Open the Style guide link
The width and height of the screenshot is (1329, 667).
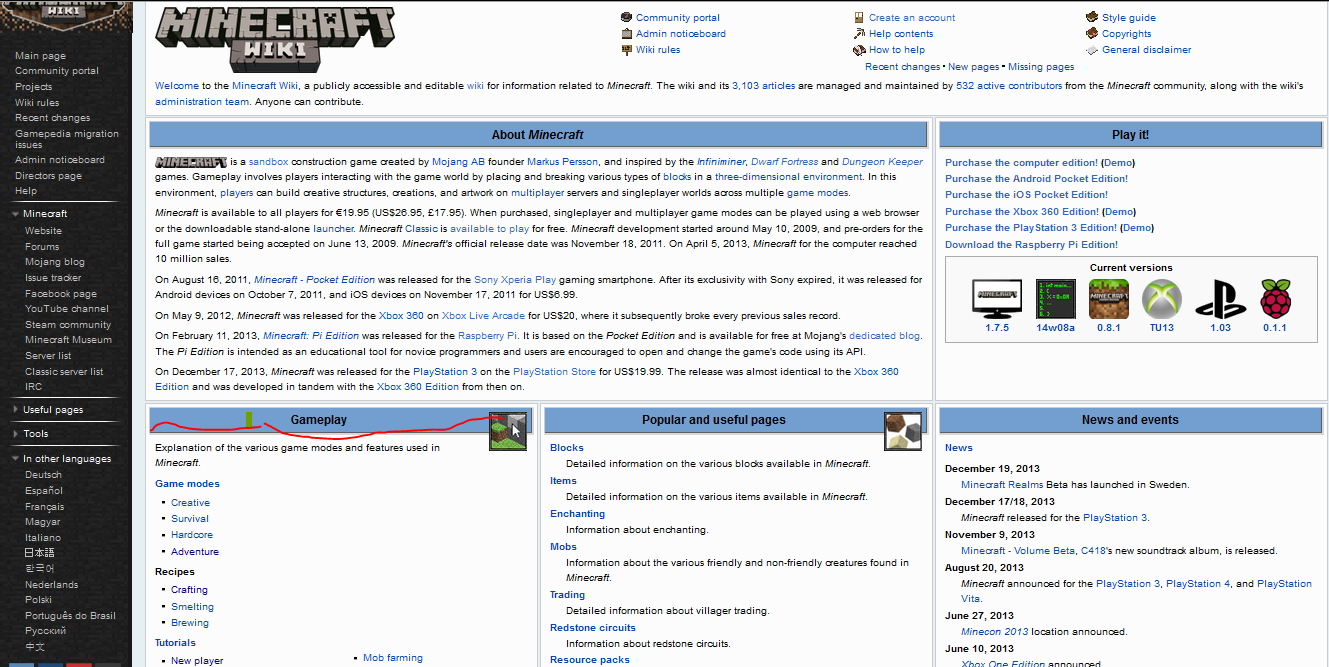tap(1129, 17)
